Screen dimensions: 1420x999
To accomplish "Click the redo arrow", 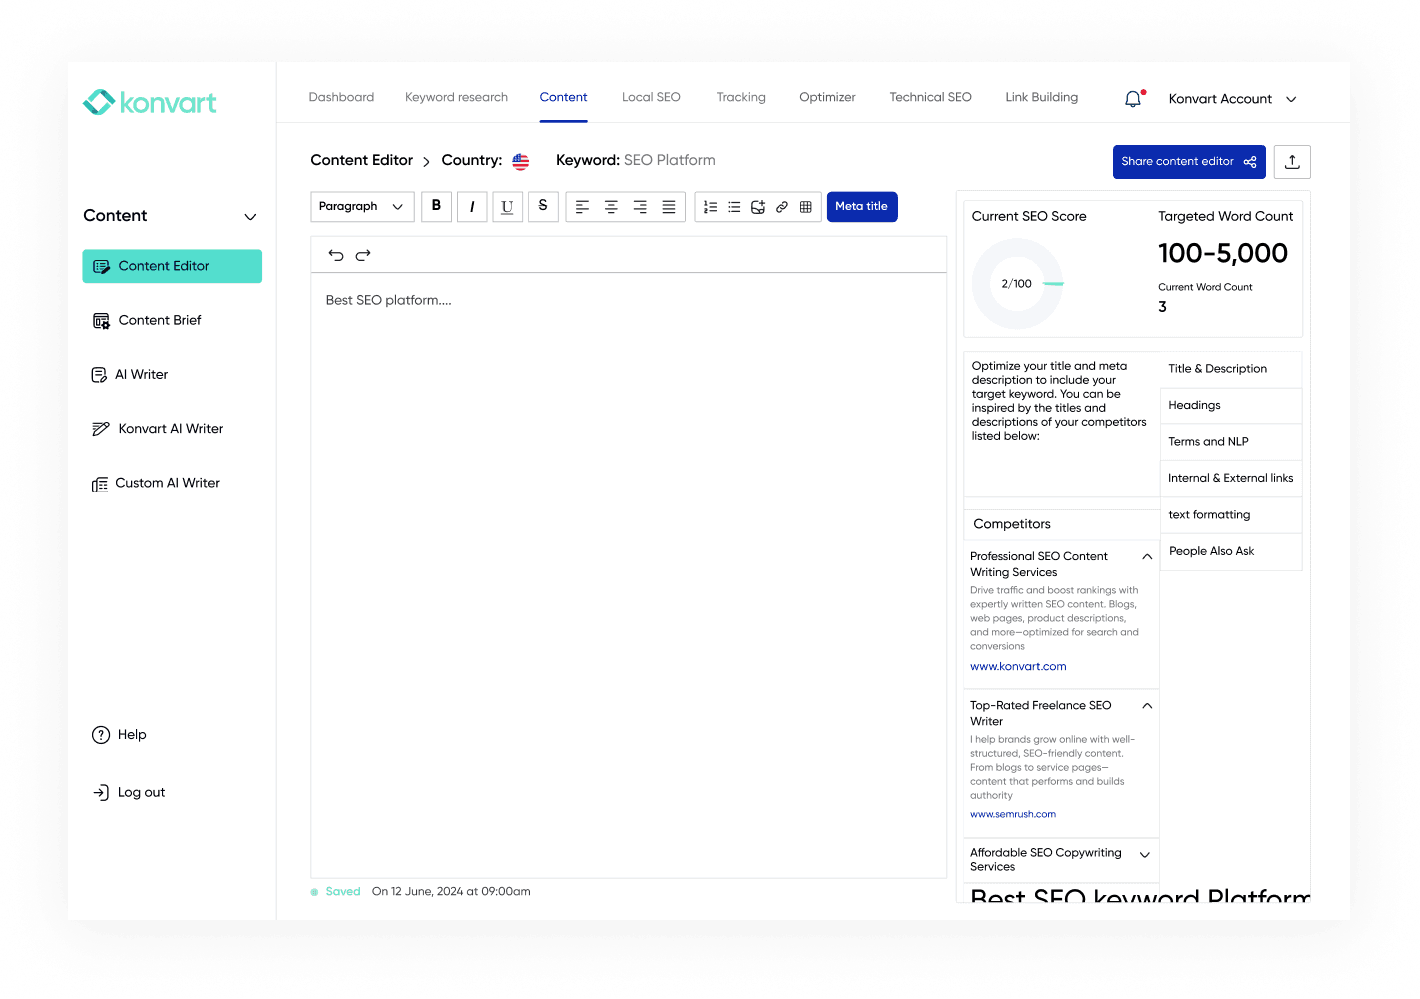I will (x=363, y=255).
